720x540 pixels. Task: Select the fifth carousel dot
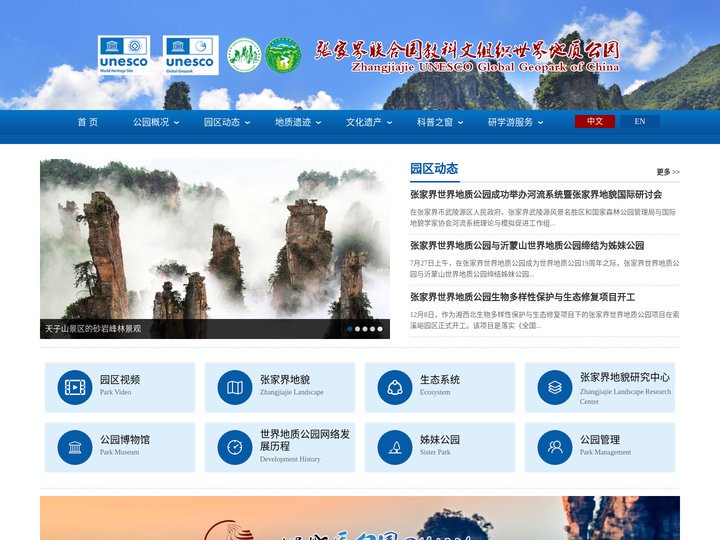click(x=380, y=329)
